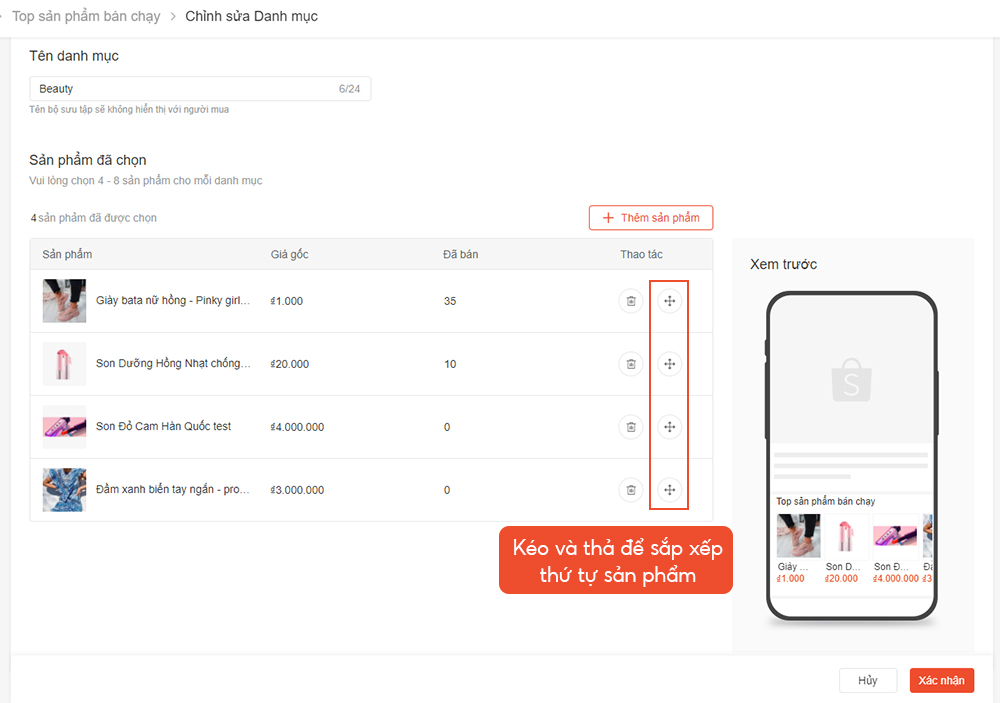Click reorder icon for Son Dưỡng Hồng Nhật
1000x703 pixels.
[x=669, y=364]
